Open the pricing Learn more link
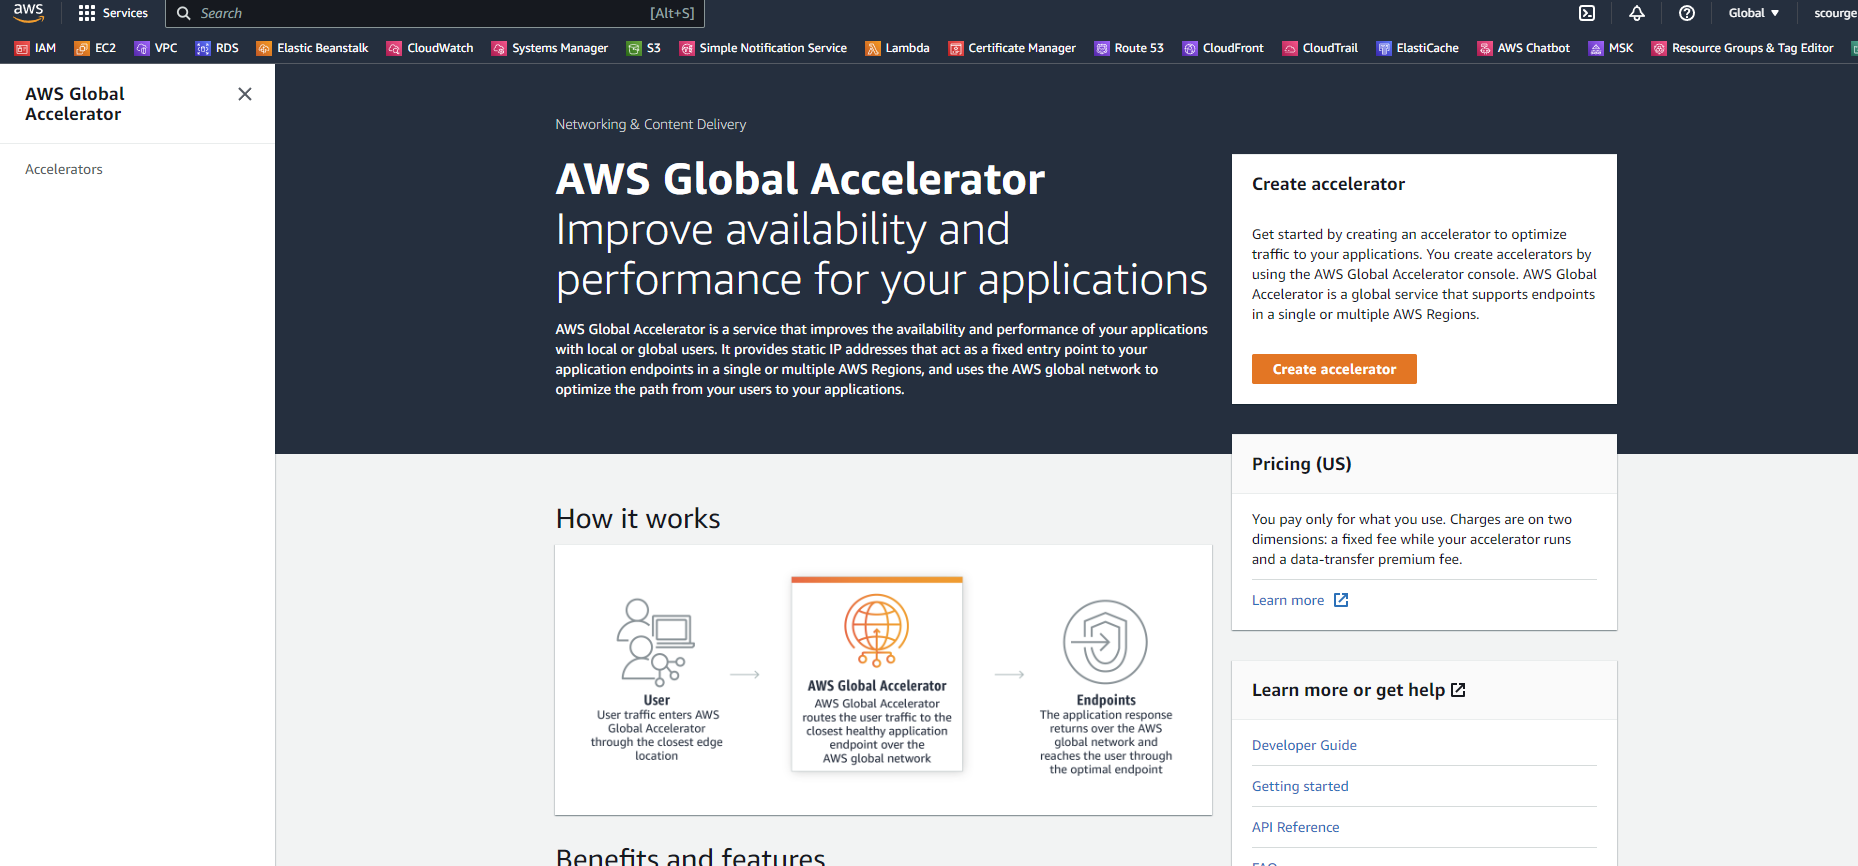 (x=1288, y=600)
